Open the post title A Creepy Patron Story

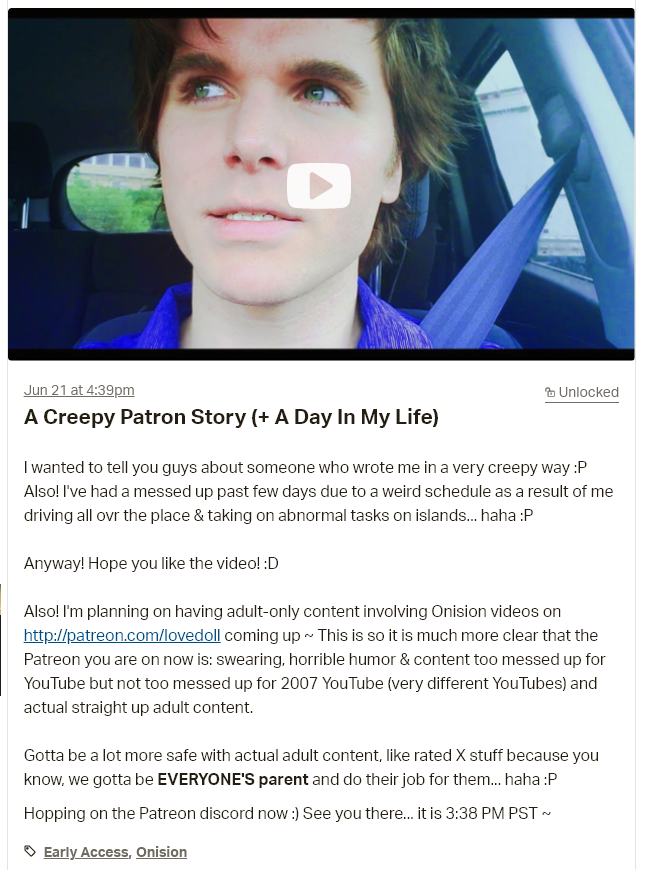coord(231,417)
